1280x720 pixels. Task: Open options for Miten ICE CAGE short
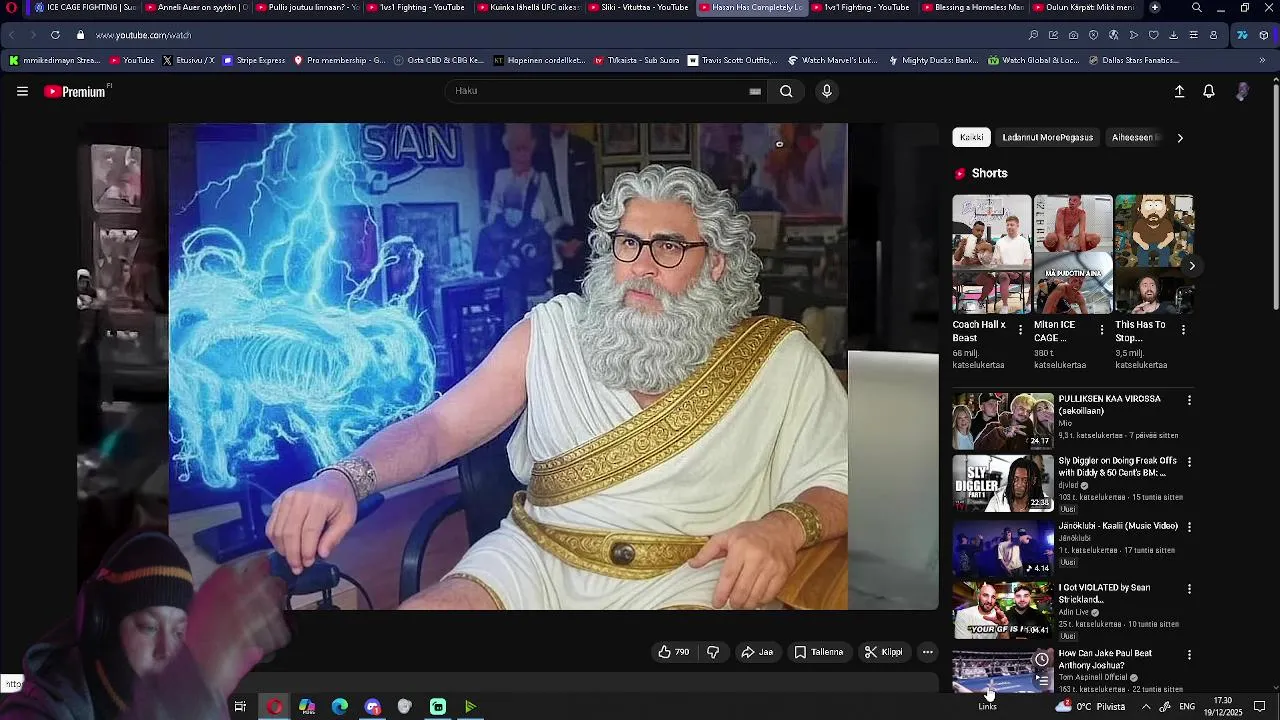[x=1102, y=329]
